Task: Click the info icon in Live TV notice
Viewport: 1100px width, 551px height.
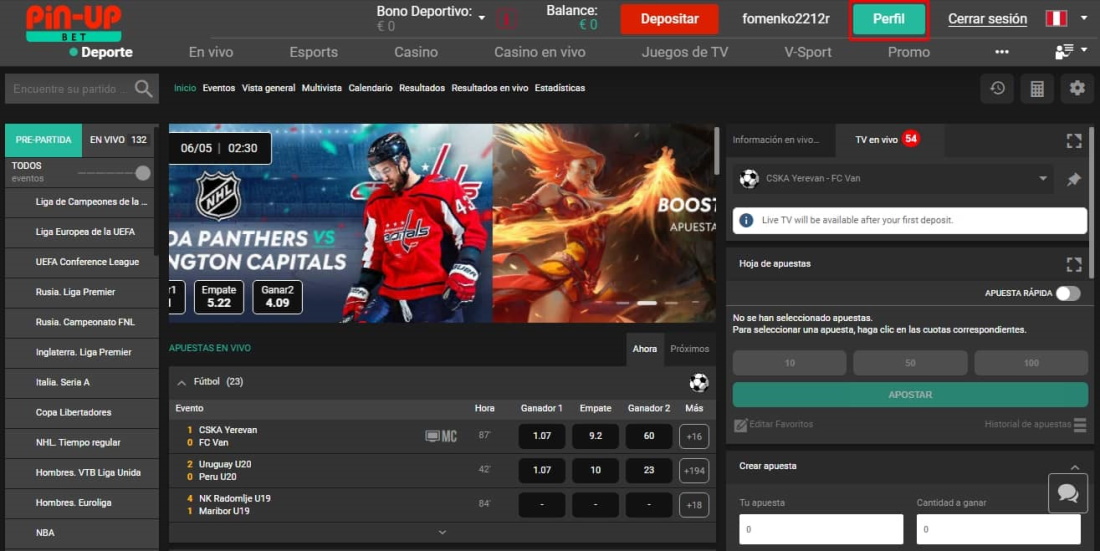Action: point(746,220)
